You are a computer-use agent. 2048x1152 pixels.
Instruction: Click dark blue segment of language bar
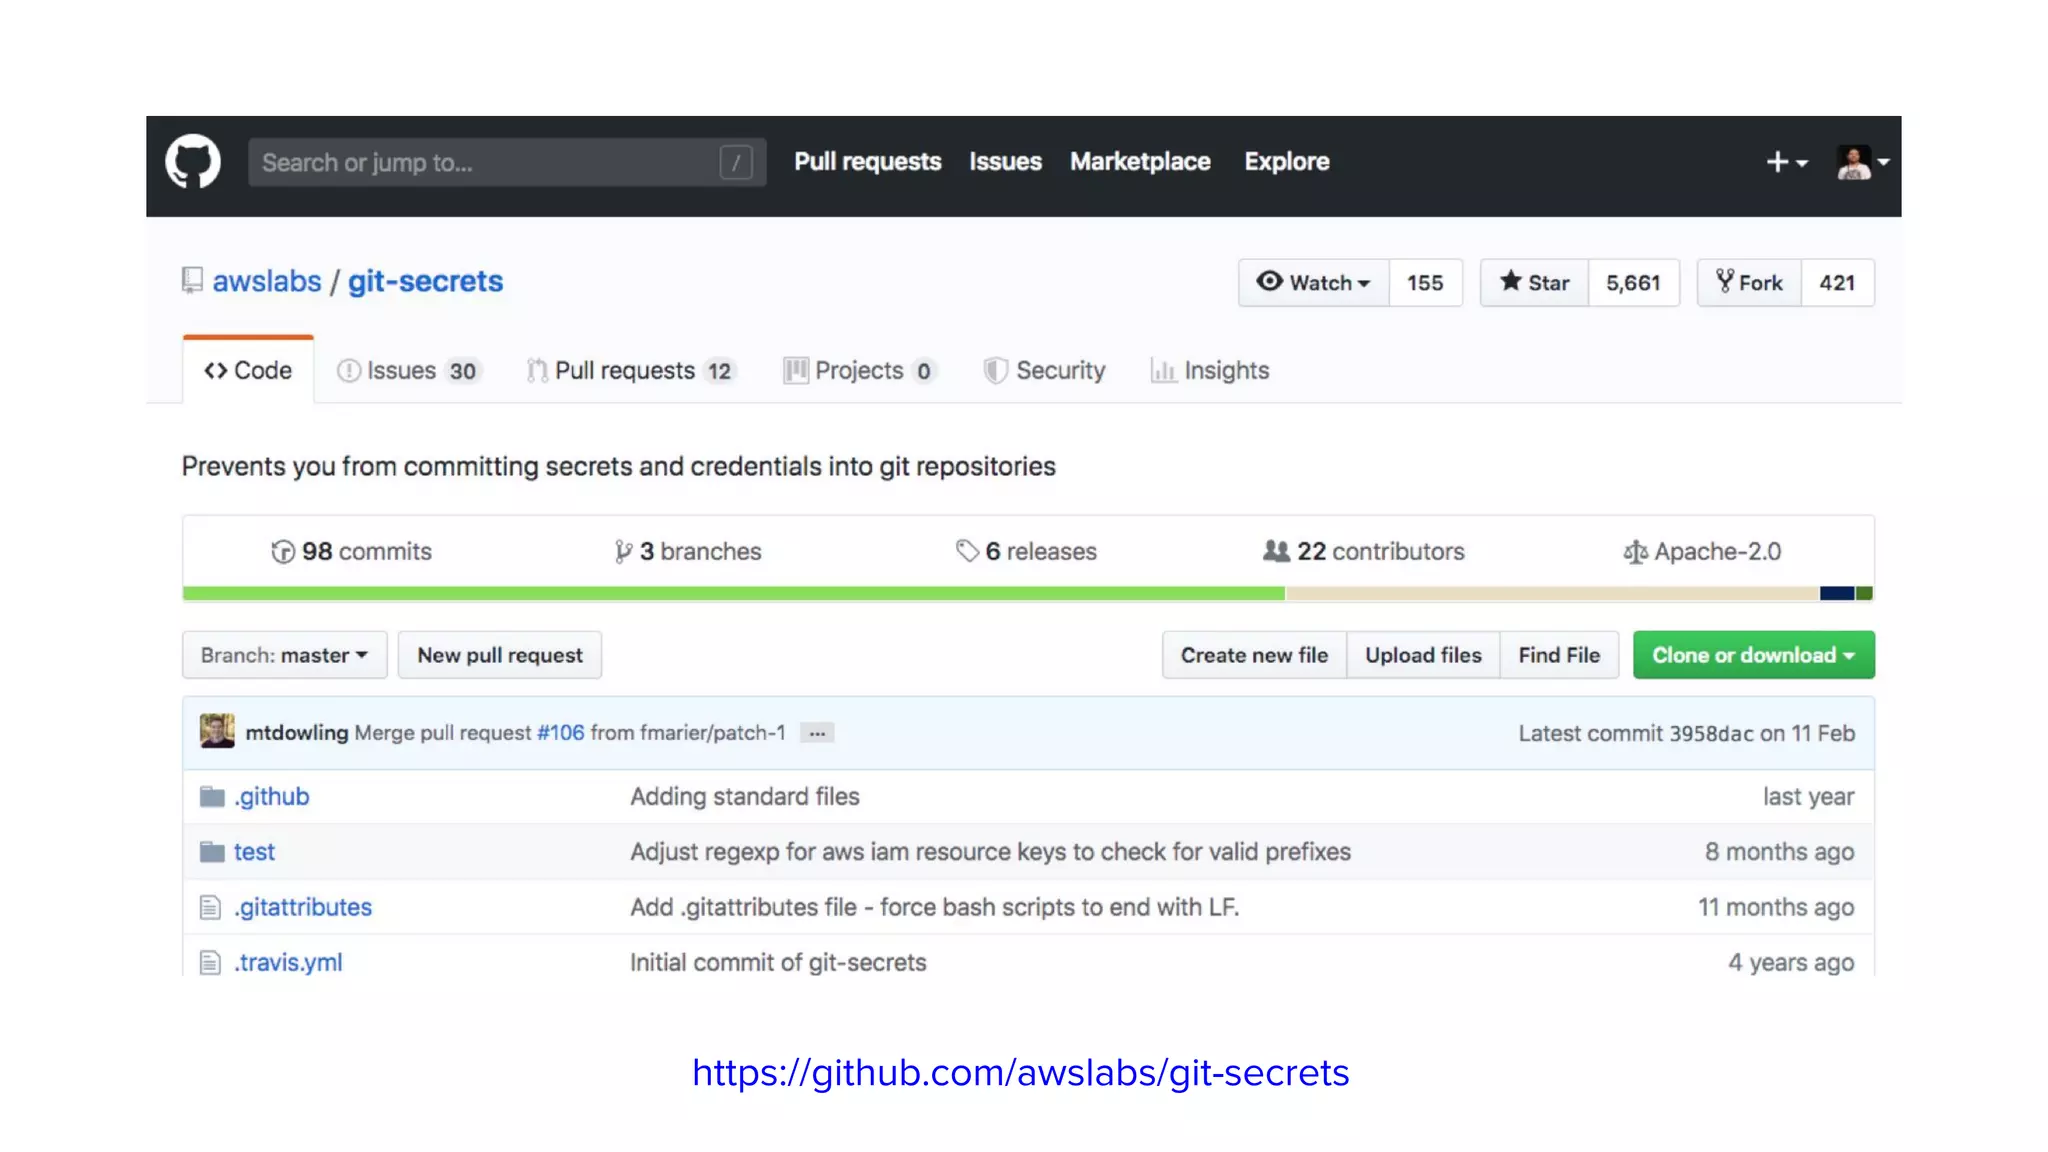click(1837, 594)
